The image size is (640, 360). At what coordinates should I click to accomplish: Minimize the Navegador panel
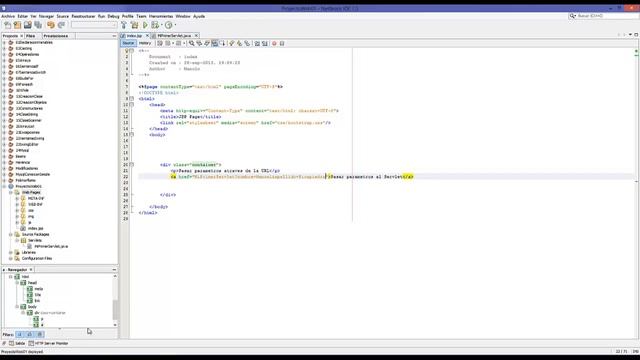click(x=114, y=270)
